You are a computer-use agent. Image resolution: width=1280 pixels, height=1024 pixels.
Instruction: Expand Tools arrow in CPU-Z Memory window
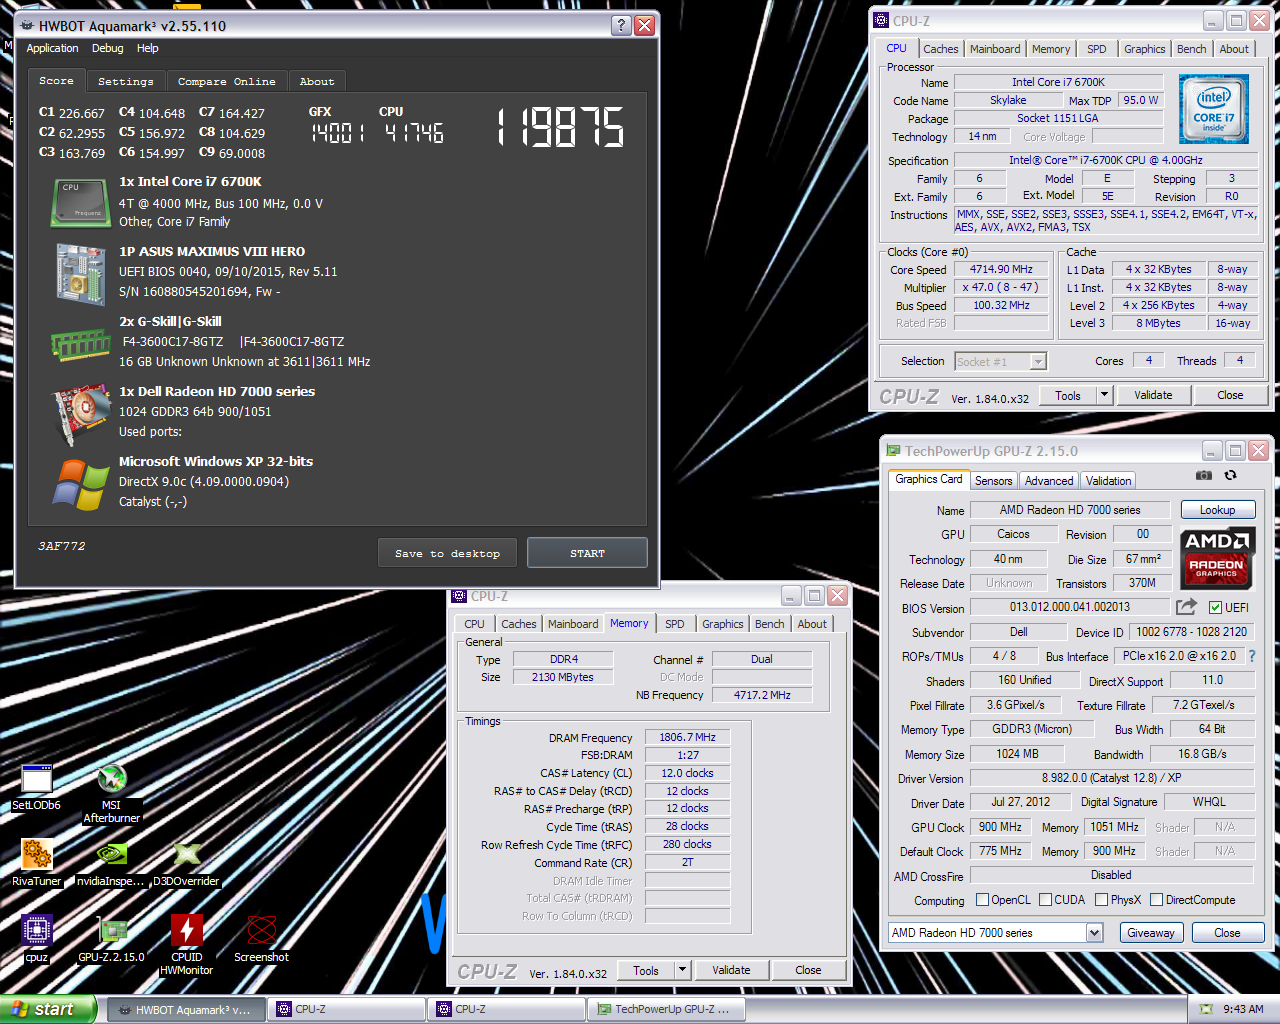(683, 970)
